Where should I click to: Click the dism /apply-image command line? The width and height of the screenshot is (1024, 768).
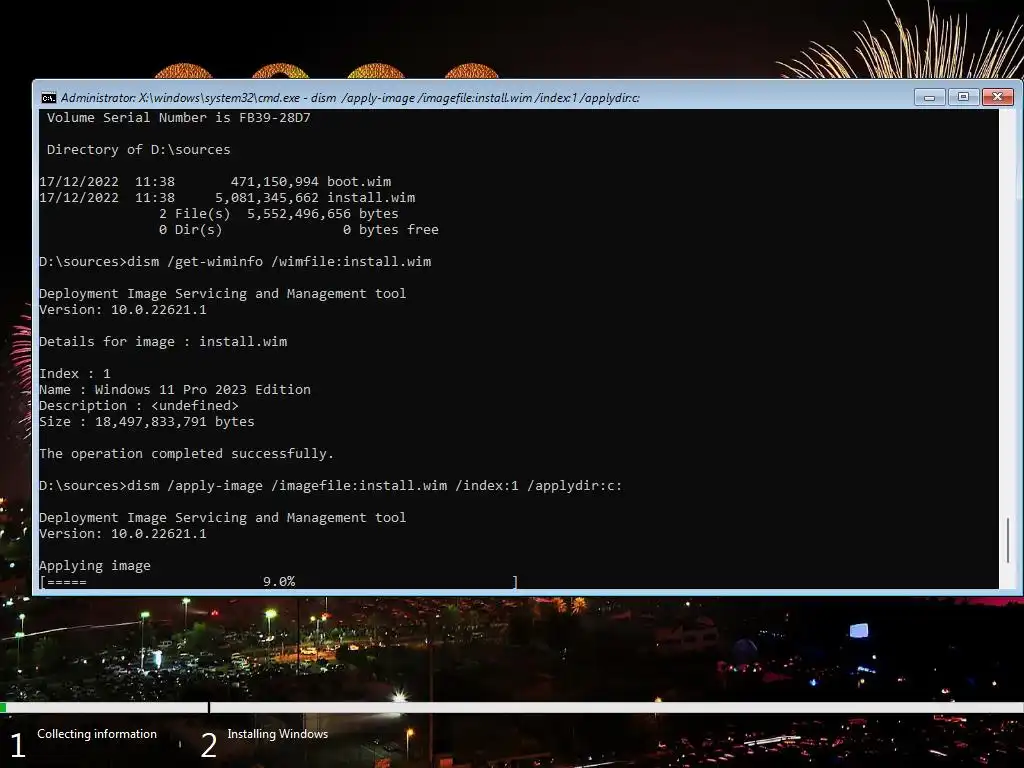click(x=330, y=485)
